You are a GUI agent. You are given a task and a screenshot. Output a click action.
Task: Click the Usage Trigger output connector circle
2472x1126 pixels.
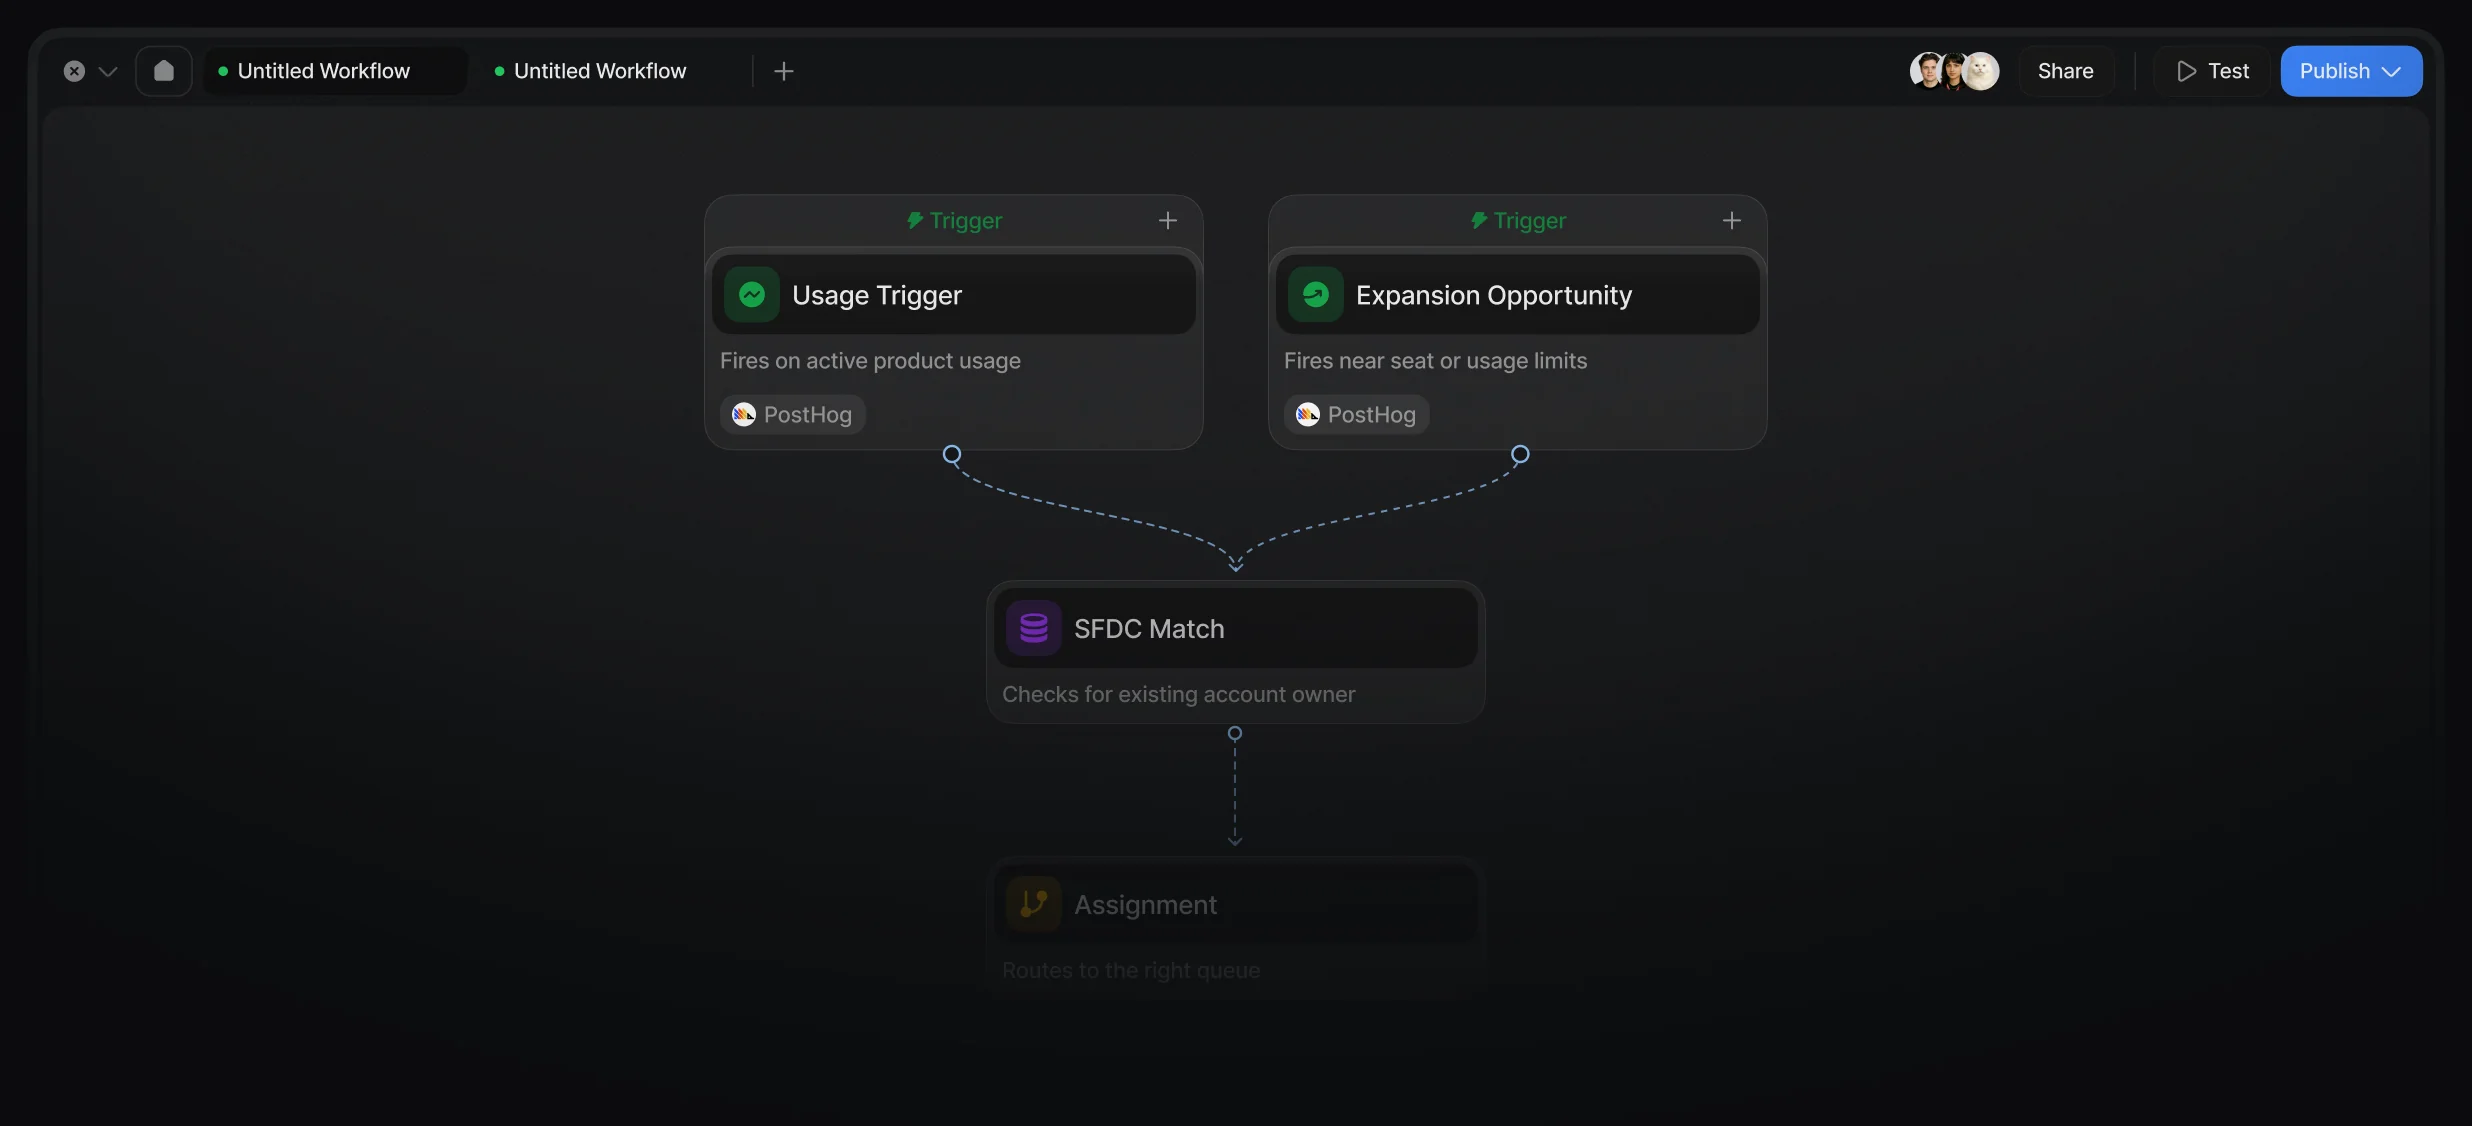952,455
